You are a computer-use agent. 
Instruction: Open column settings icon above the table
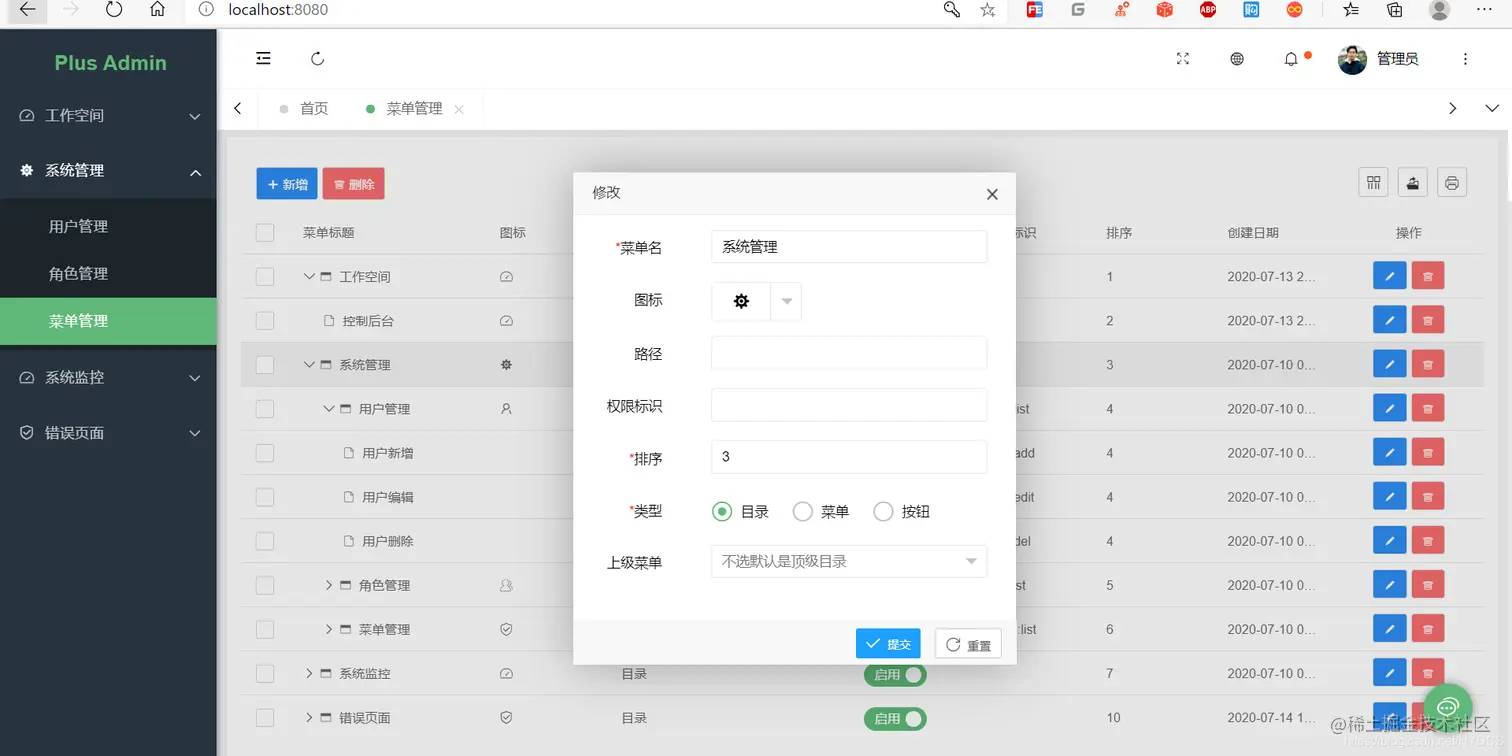1373,182
